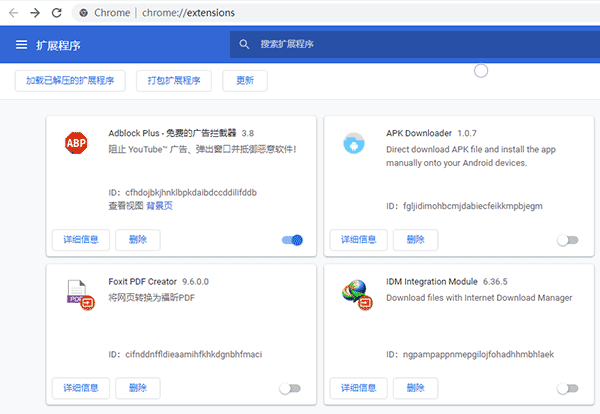Click 删除 to remove Adblock Plus
This screenshot has height=414, width=600.
(138, 240)
